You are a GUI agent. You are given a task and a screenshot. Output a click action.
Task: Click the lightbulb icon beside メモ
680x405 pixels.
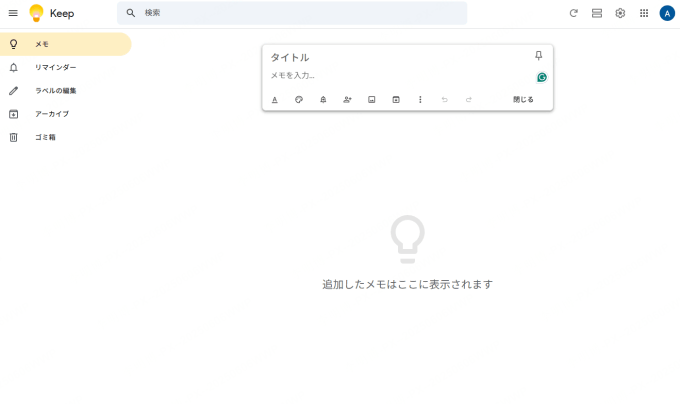13,44
